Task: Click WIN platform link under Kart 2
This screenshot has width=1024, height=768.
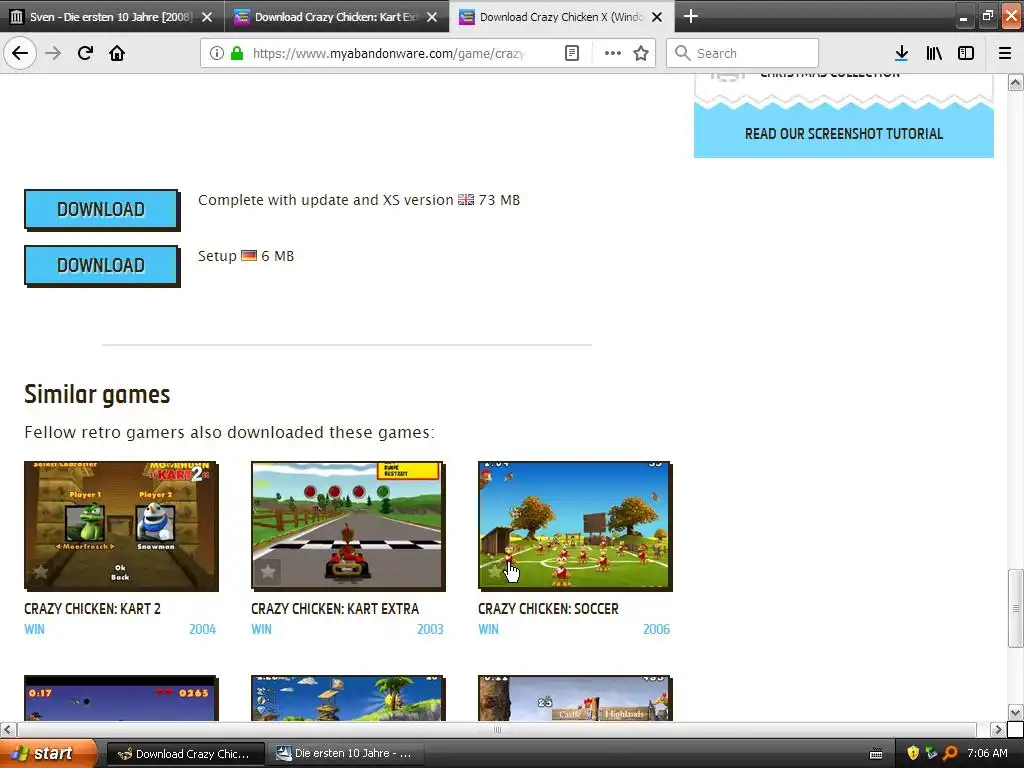Action: click(x=35, y=630)
